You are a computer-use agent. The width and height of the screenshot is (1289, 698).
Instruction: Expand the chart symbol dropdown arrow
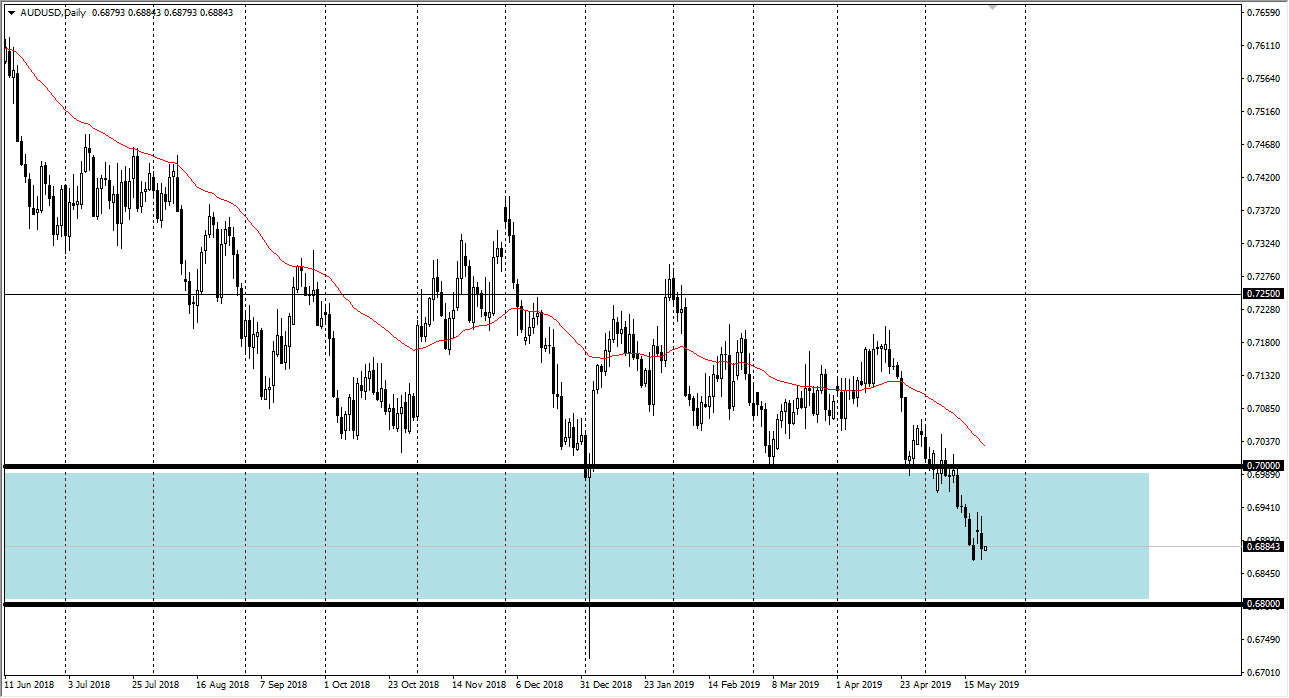pyautogui.click(x=11, y=13)
